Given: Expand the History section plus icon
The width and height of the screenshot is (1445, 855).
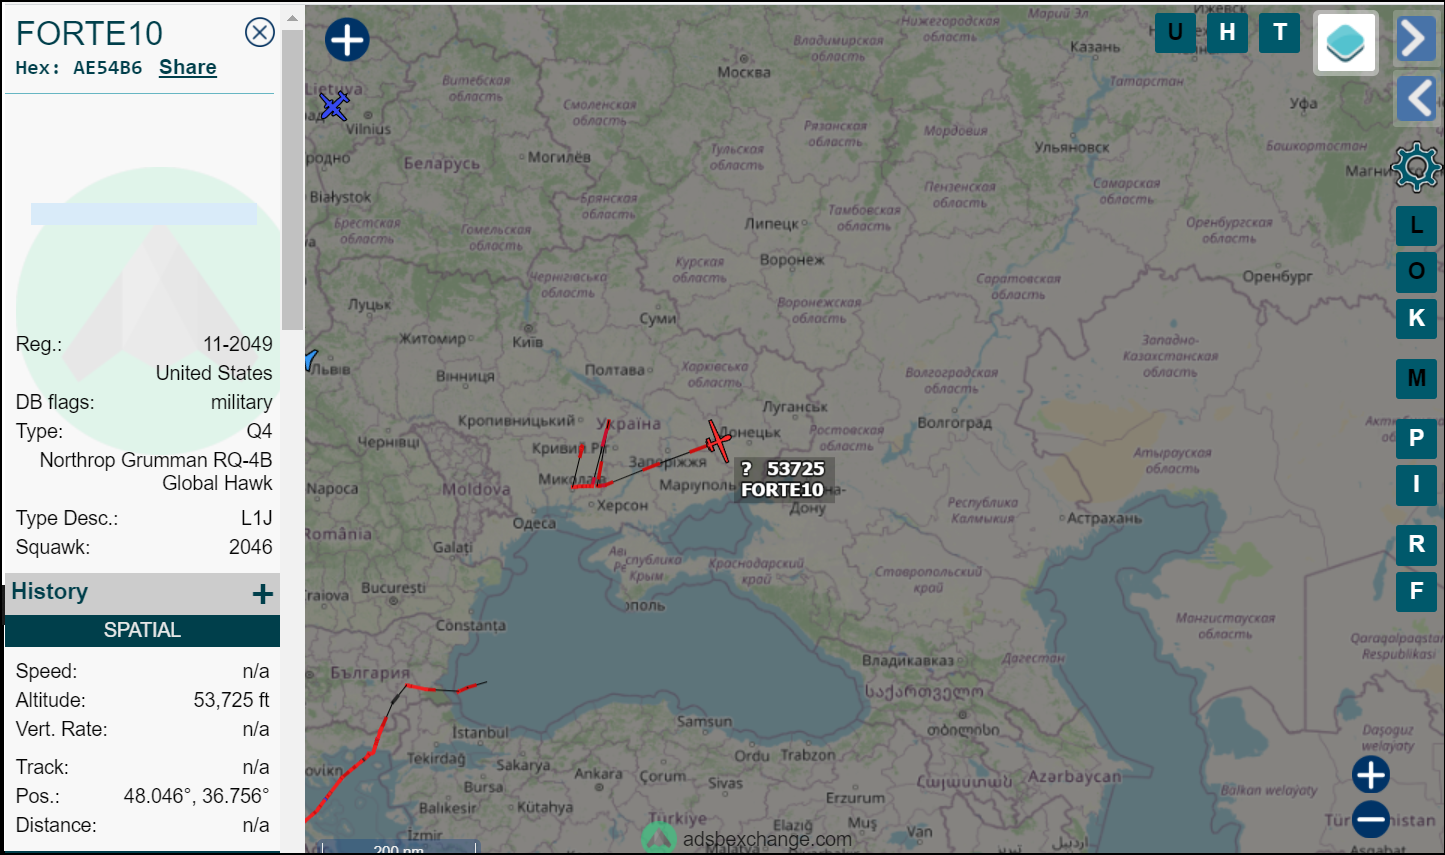Looking at the screenshot, I should [262, 594].
